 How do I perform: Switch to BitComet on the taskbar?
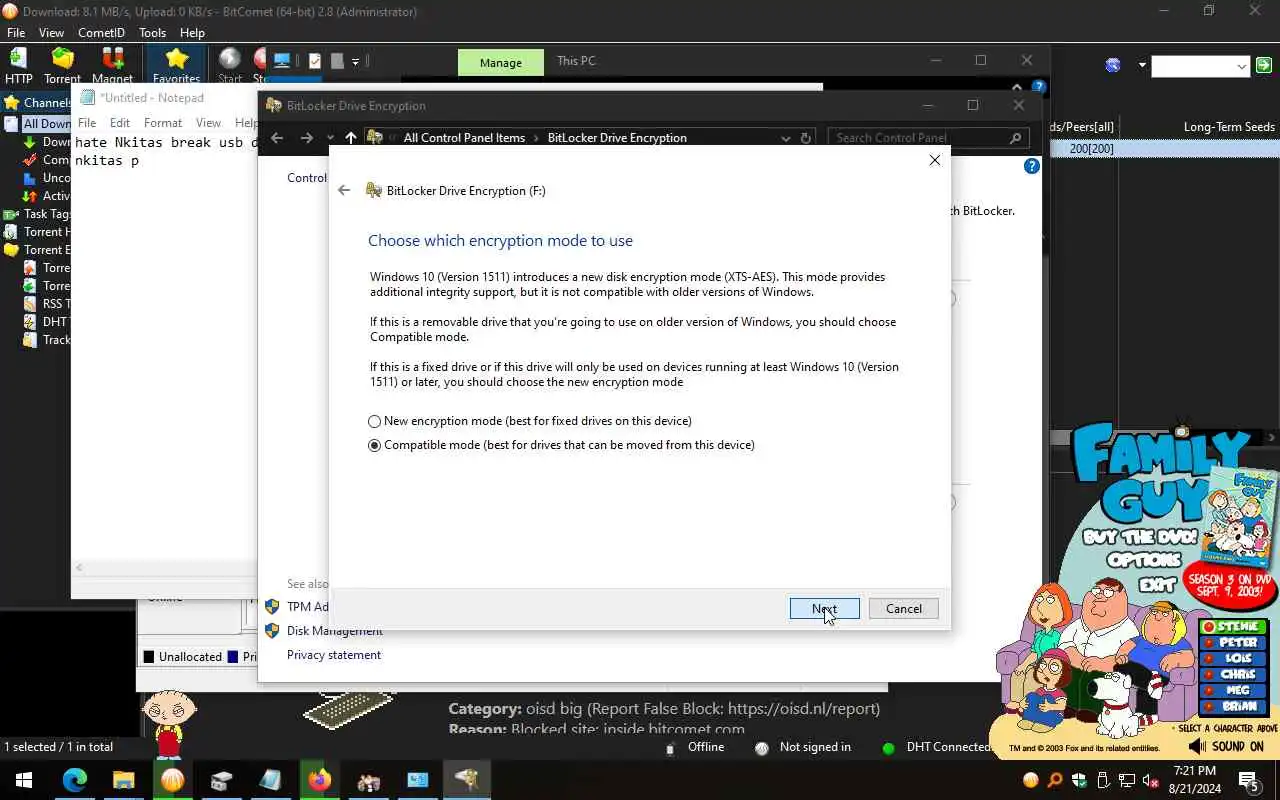(172, 780)
